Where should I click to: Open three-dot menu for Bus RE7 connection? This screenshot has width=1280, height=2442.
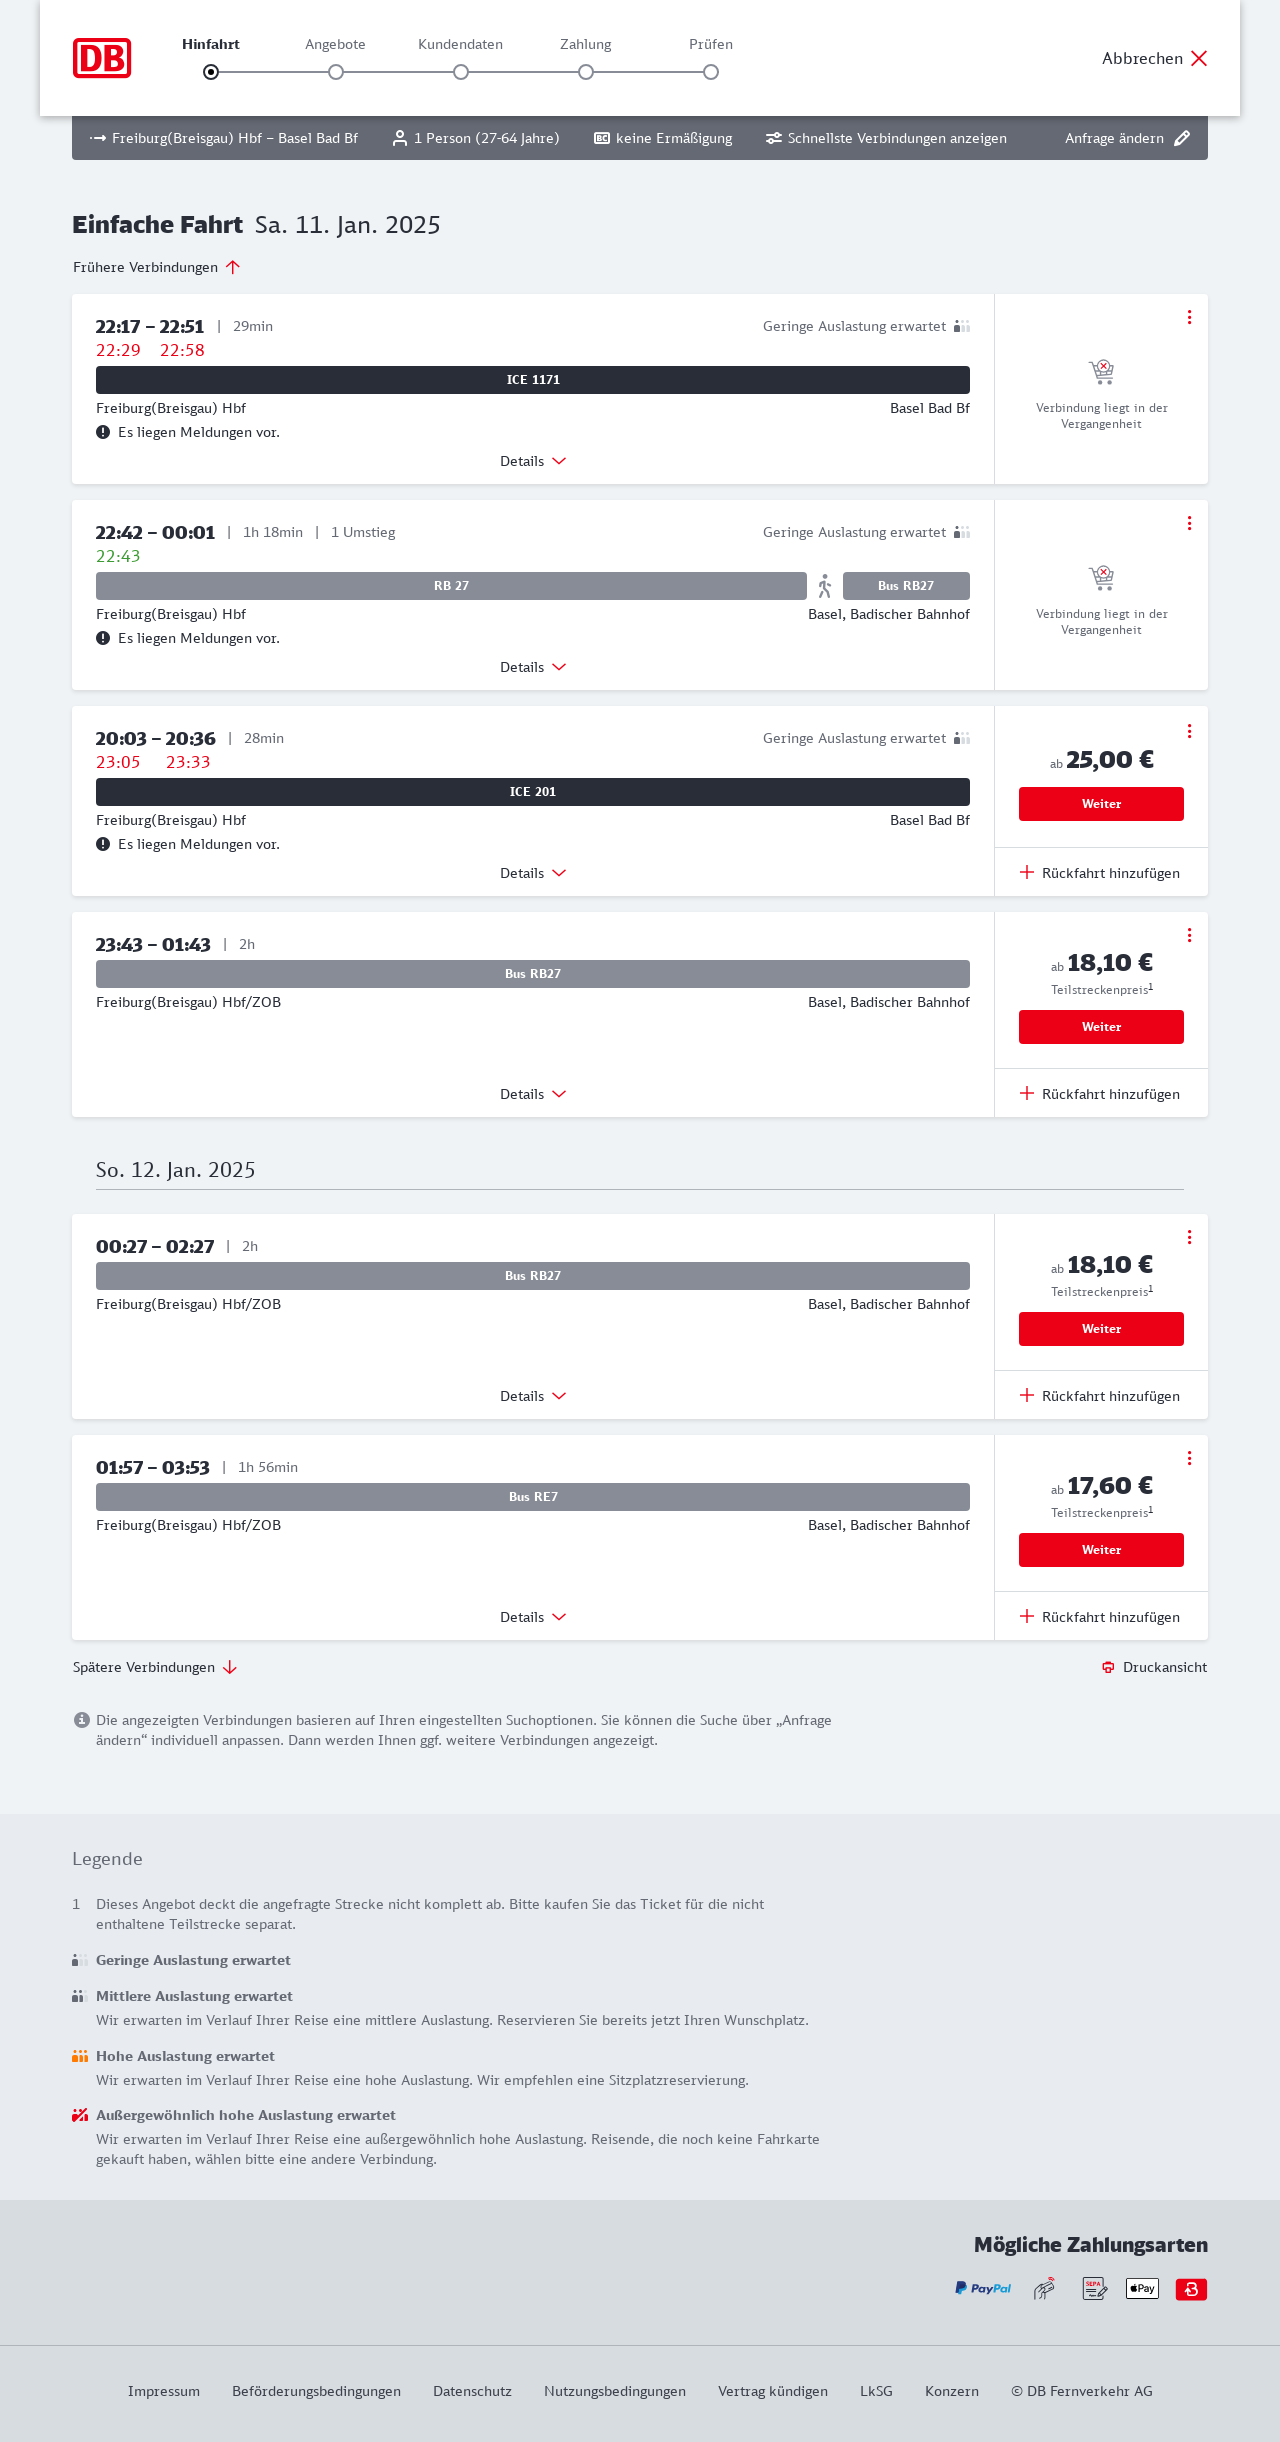pyautogui.click(x=1189, y=1458)
